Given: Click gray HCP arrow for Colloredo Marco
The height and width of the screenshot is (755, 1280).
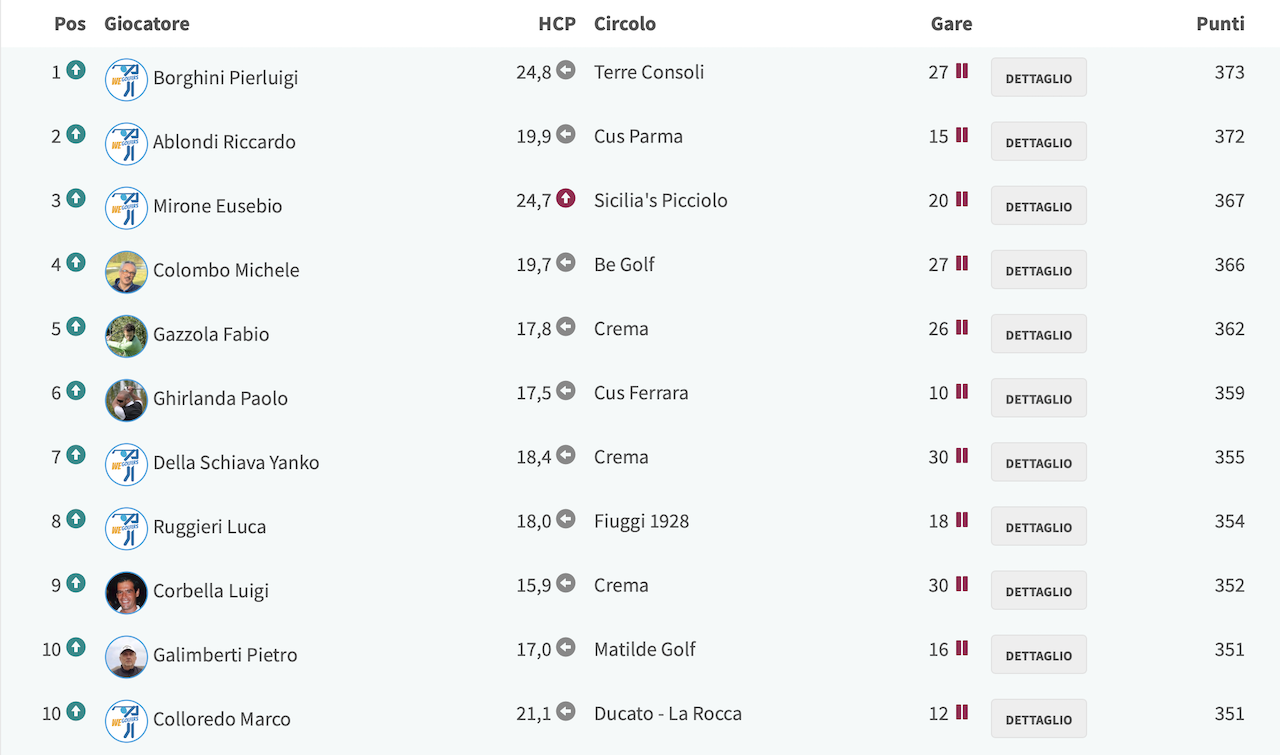Looking at the screenshot, I should (566, 711).
